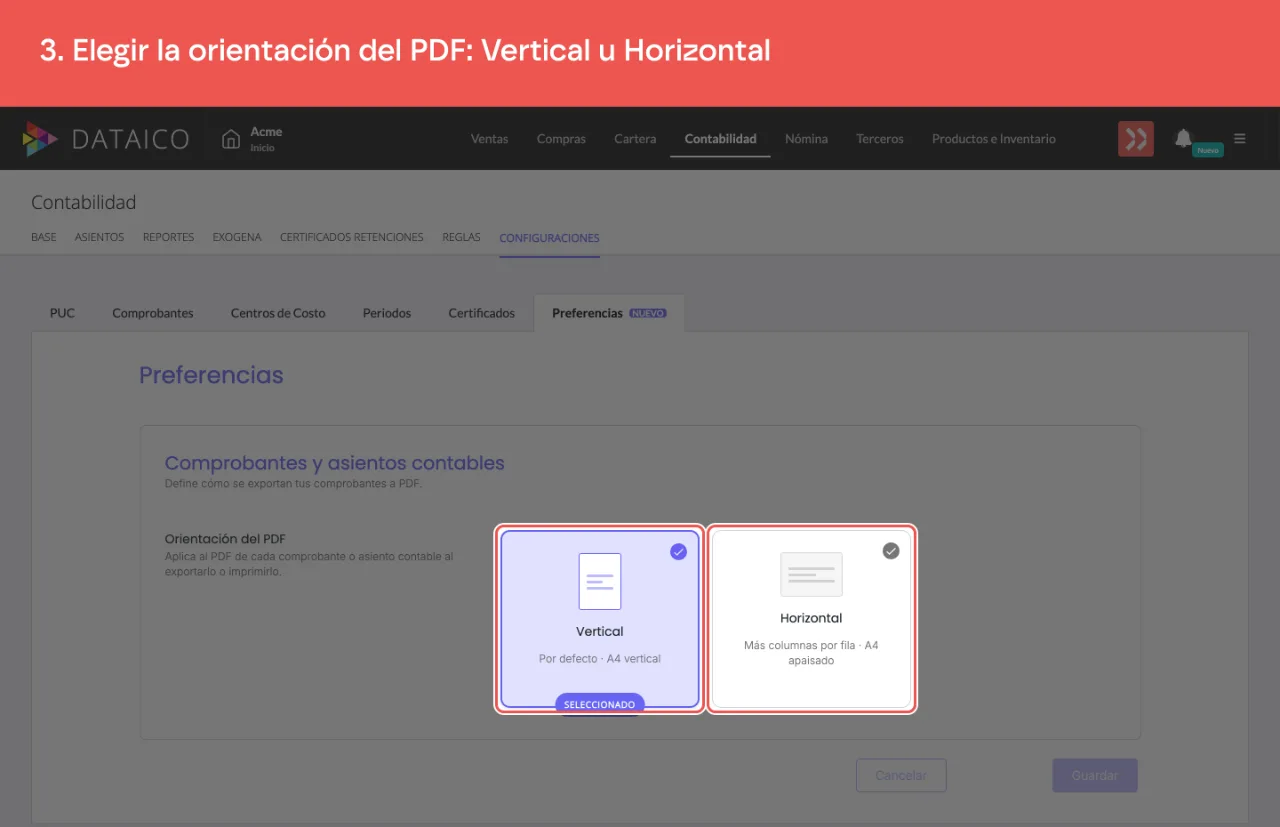The width and height of the screenshot is (1280, 827).
Task: Click 'Por defecto · A4 vertical' text
Action: tap(600, 658)
